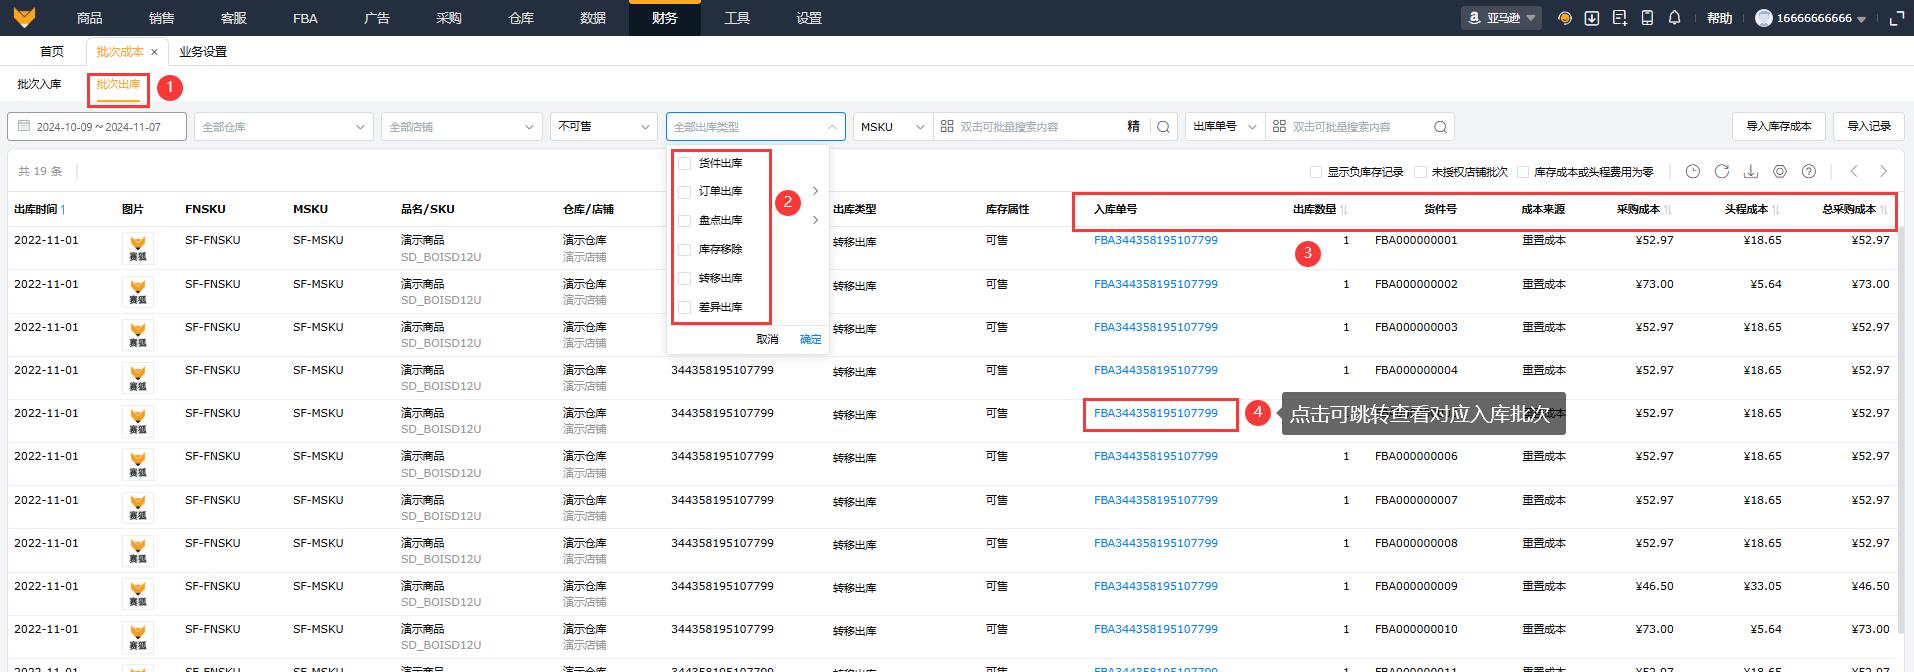Click the export download icon above table

pyautogui.click(x=1750, y=172)
